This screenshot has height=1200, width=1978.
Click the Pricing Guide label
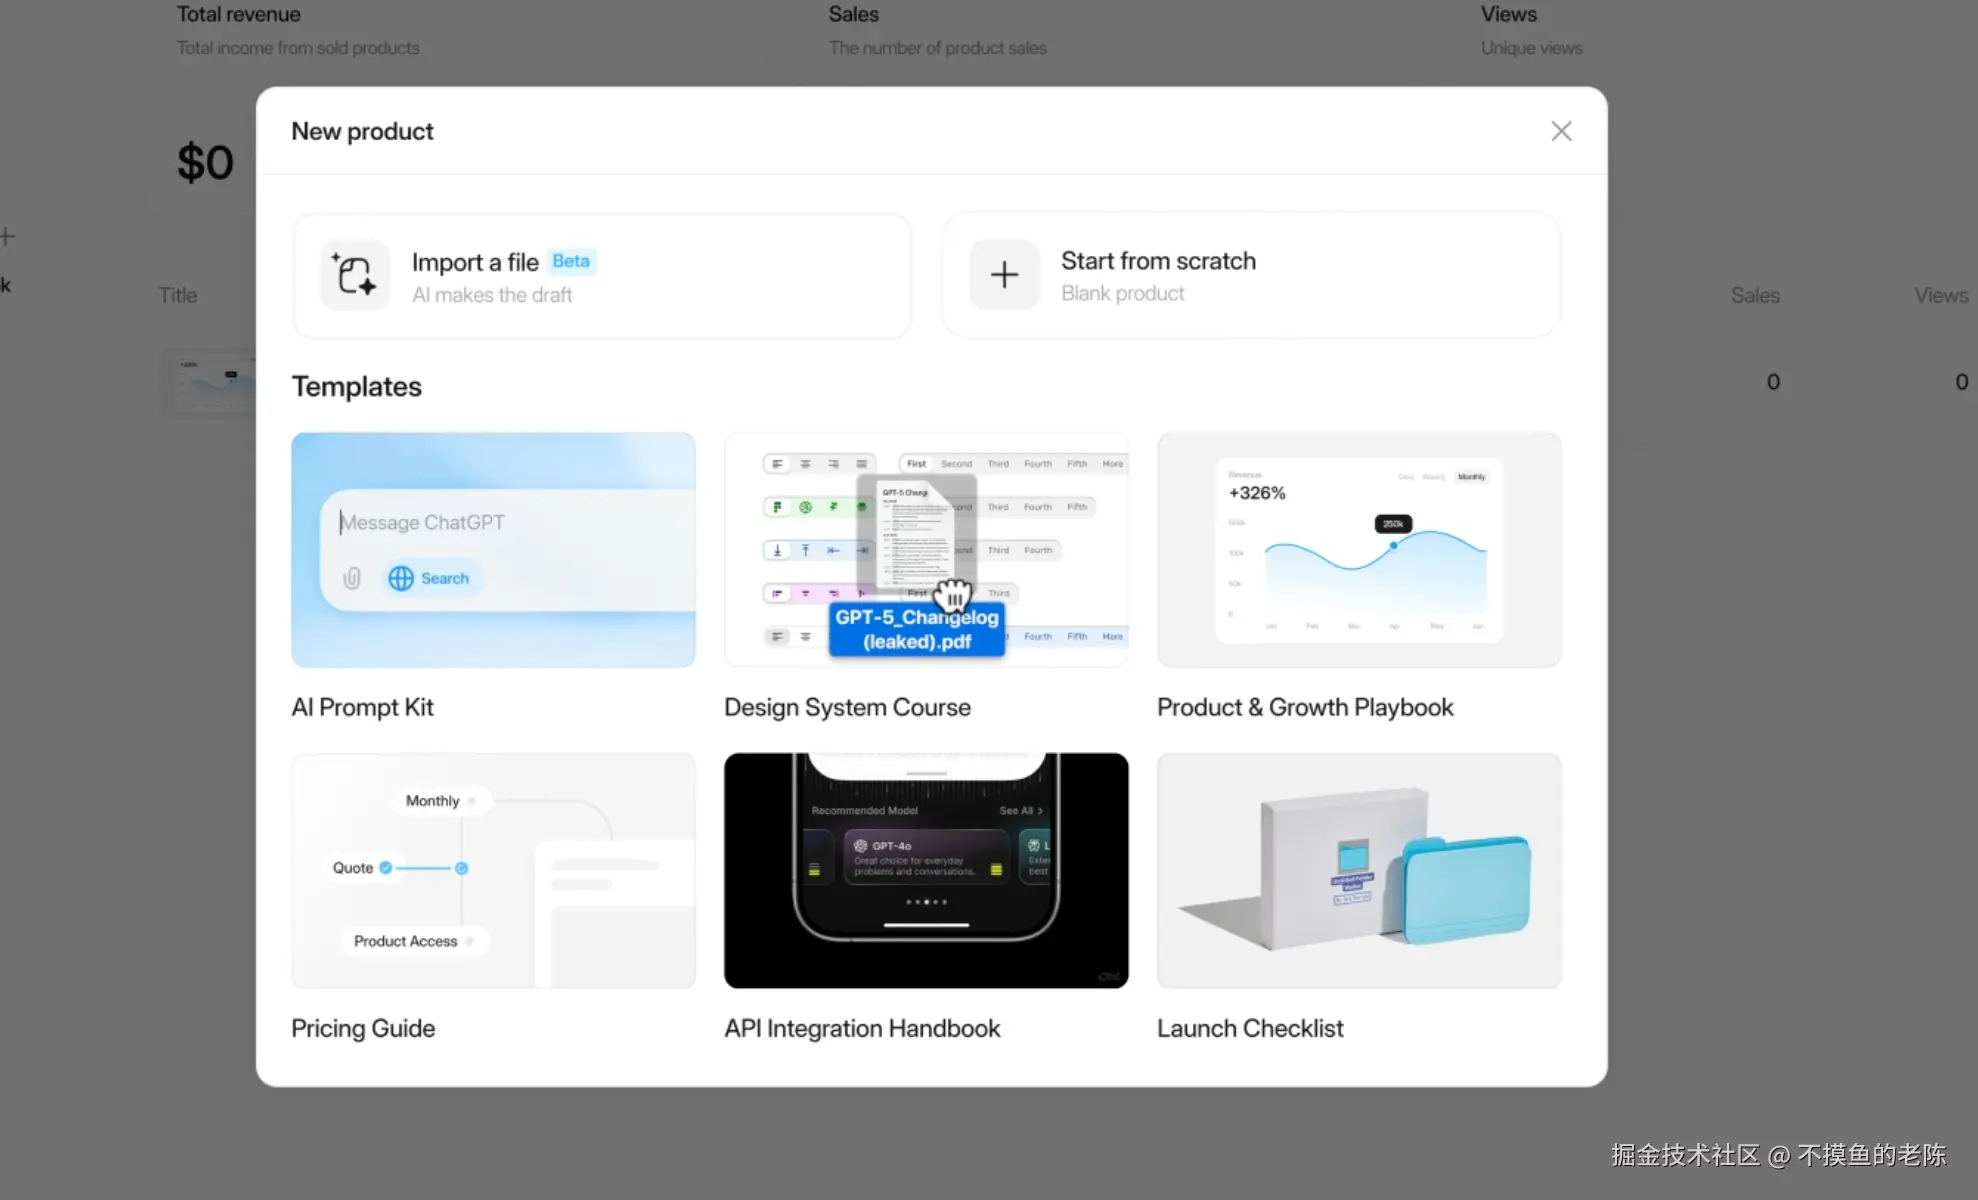click(363, 1028)
